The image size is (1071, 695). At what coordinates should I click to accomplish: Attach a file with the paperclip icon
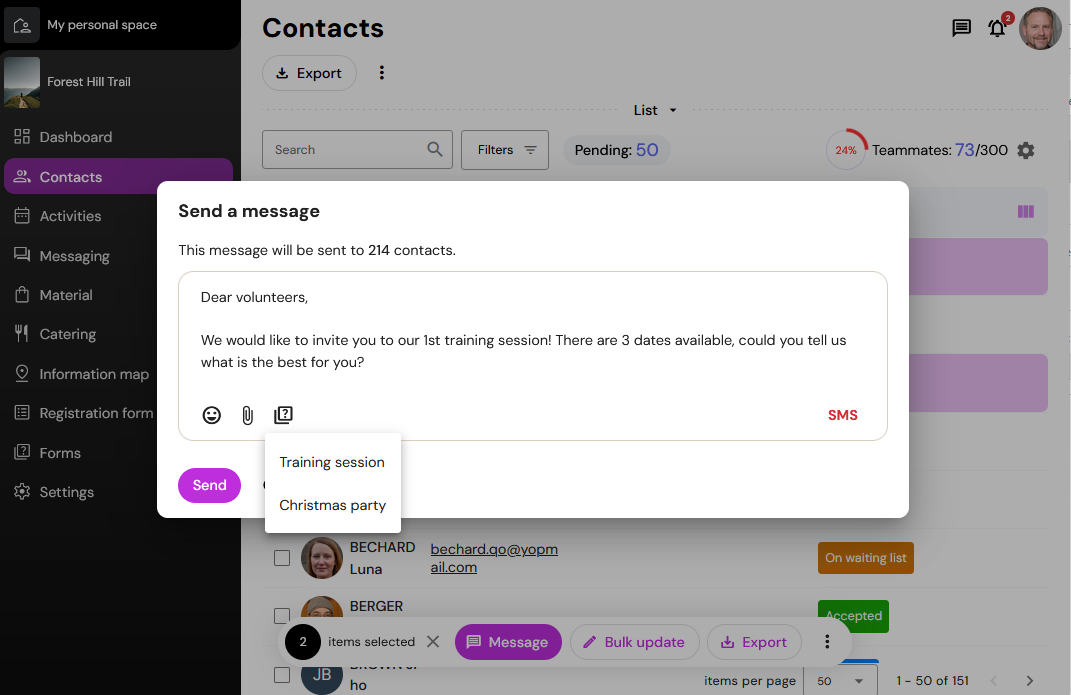pyautogui.click(x=247, y=415)
